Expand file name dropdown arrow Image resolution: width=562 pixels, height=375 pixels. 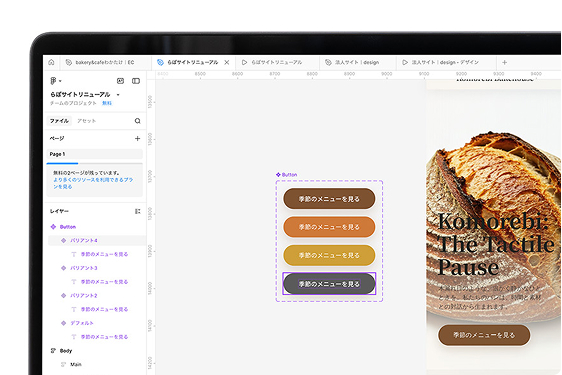(118, 95)
